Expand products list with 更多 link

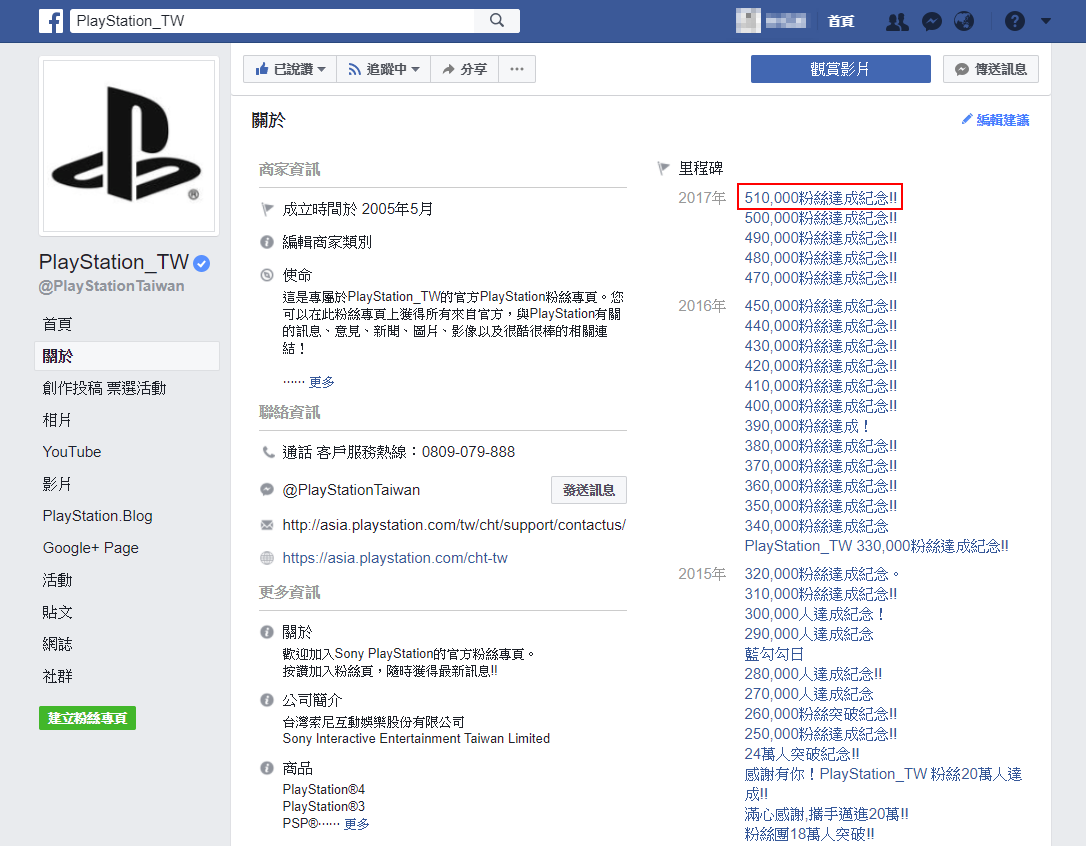(x=357, y=824)
